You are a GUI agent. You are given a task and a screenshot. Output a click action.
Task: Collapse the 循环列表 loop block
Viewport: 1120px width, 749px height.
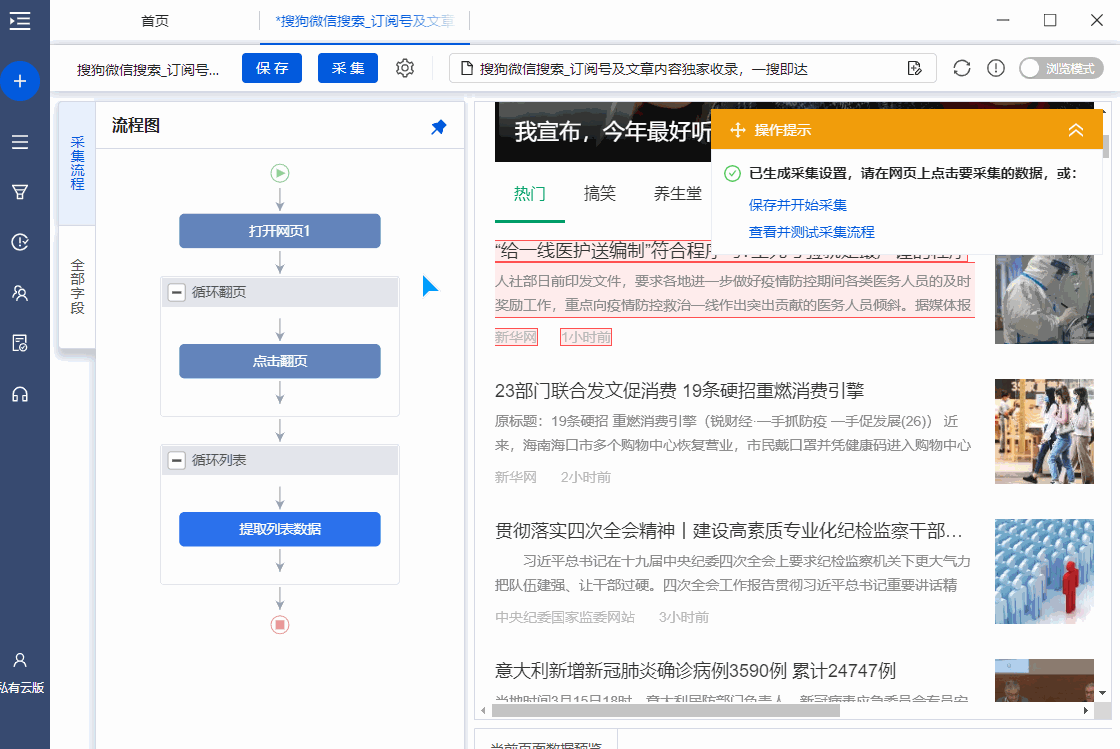tap(176, 461)
